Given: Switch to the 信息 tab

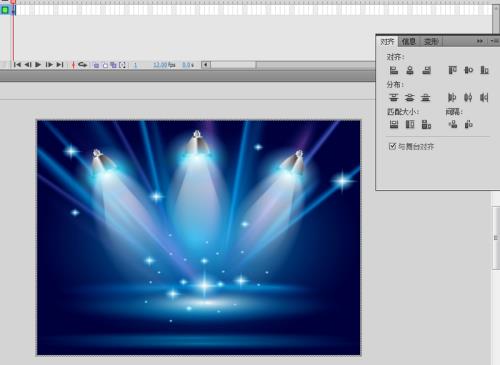Looking at the screenshot, I should tap(409, 41).
